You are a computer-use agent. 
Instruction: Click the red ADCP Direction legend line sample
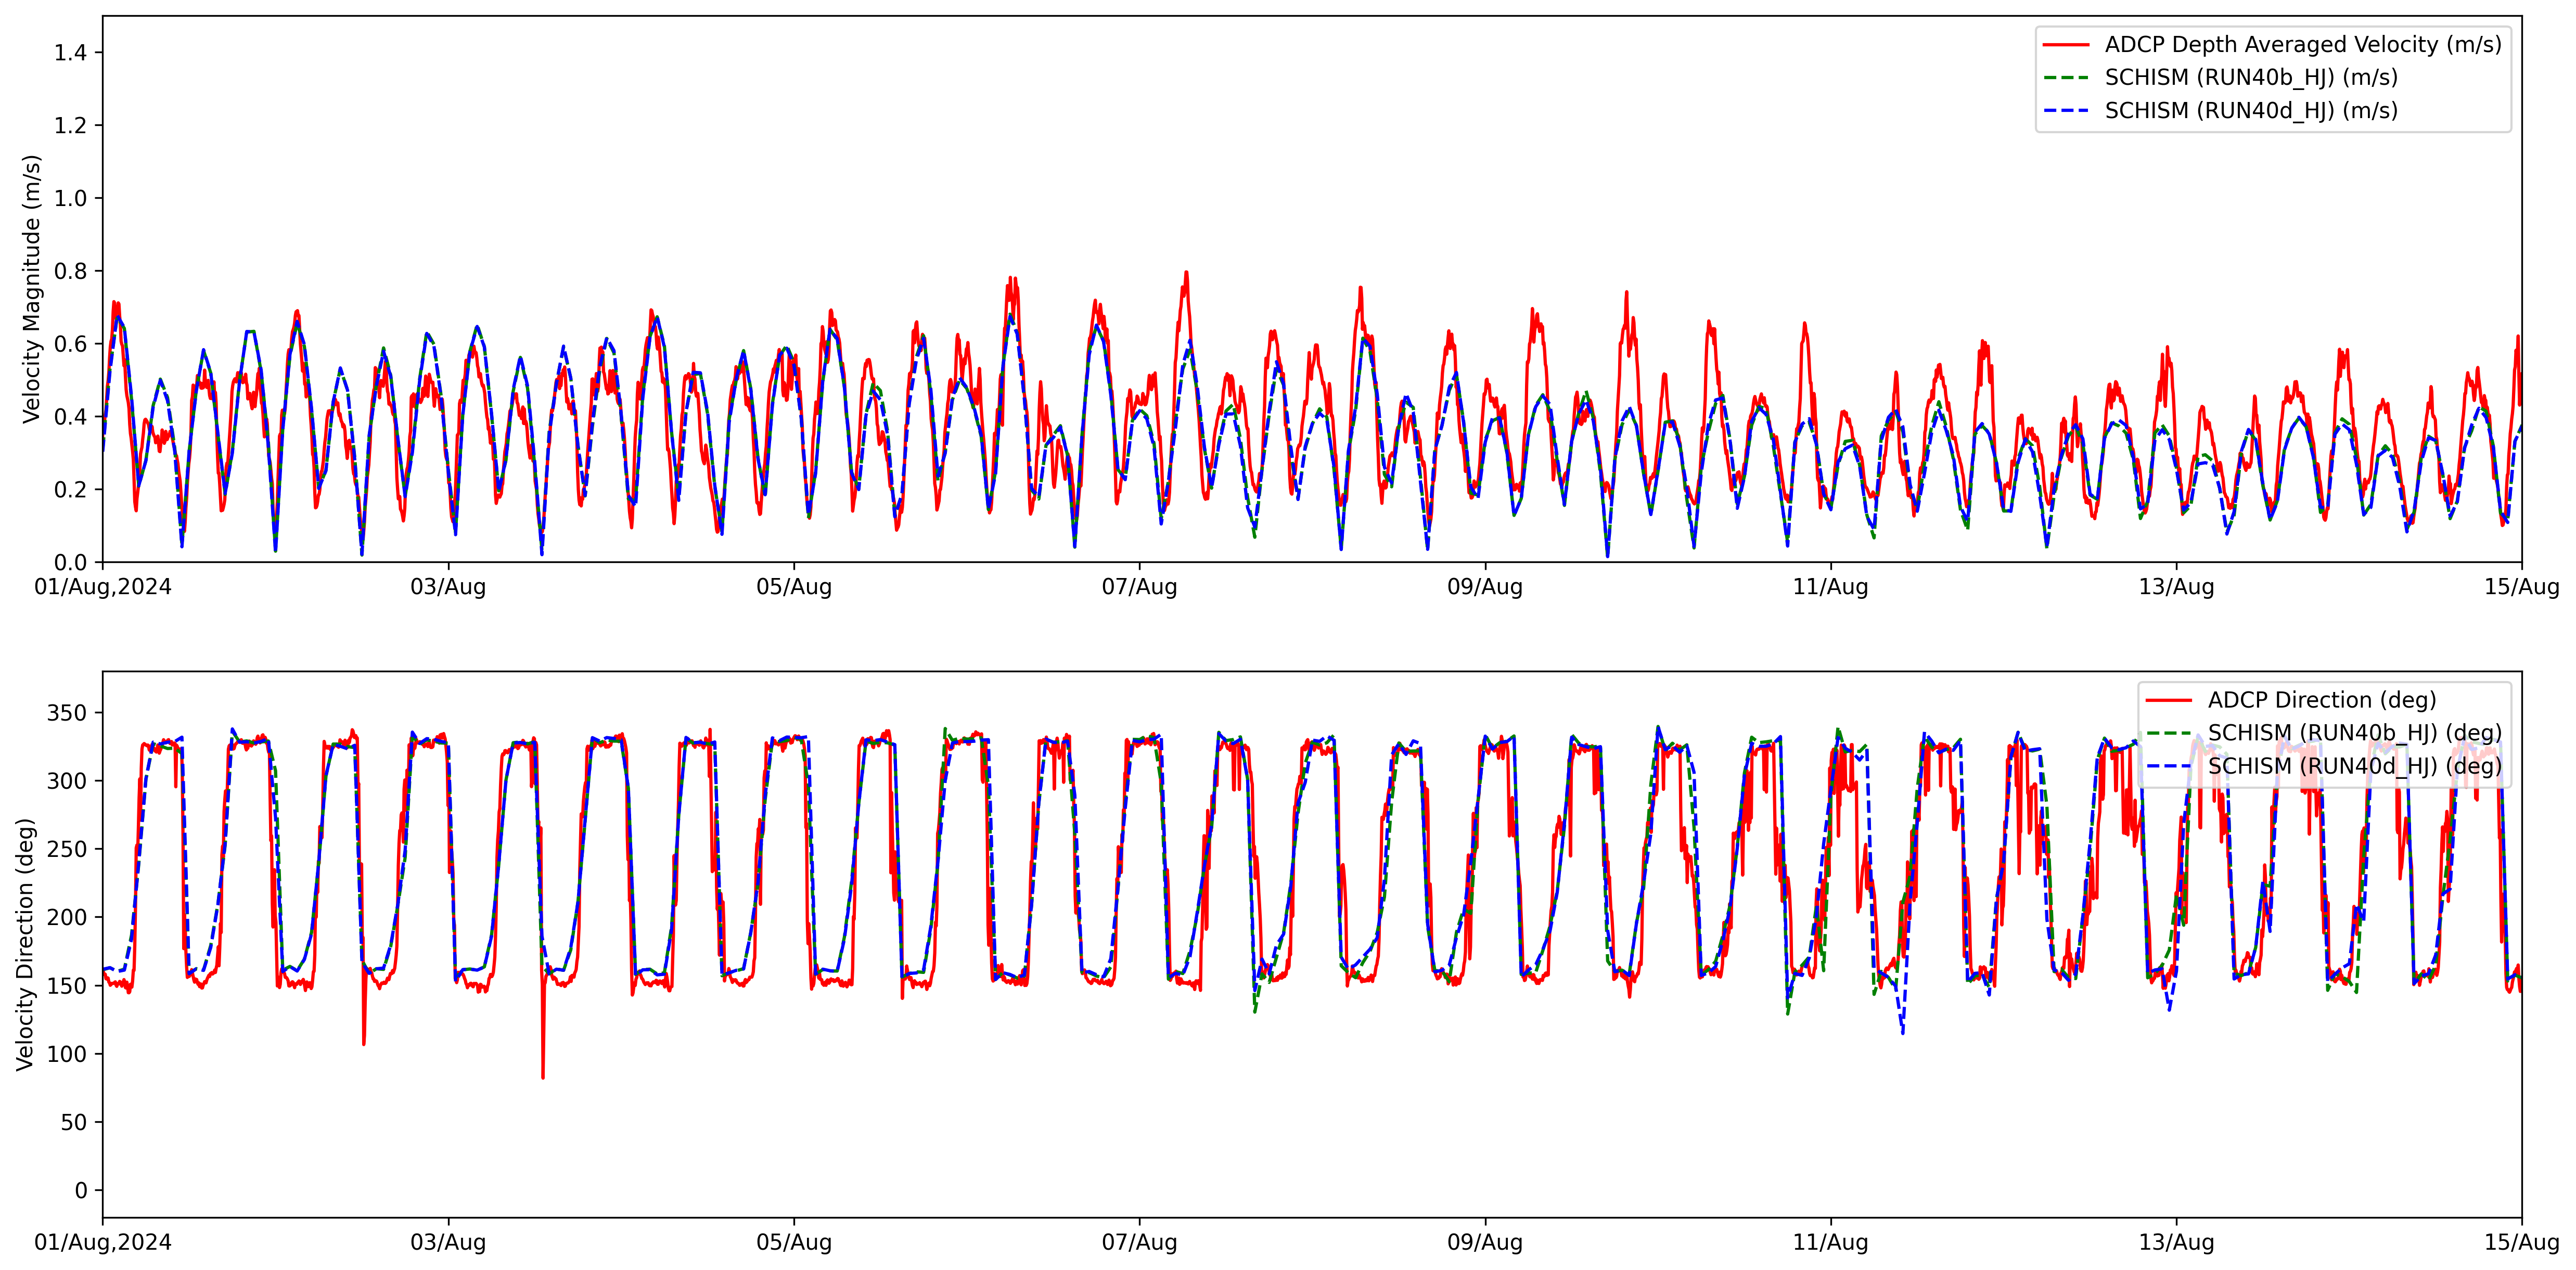tap(2169, 700)
